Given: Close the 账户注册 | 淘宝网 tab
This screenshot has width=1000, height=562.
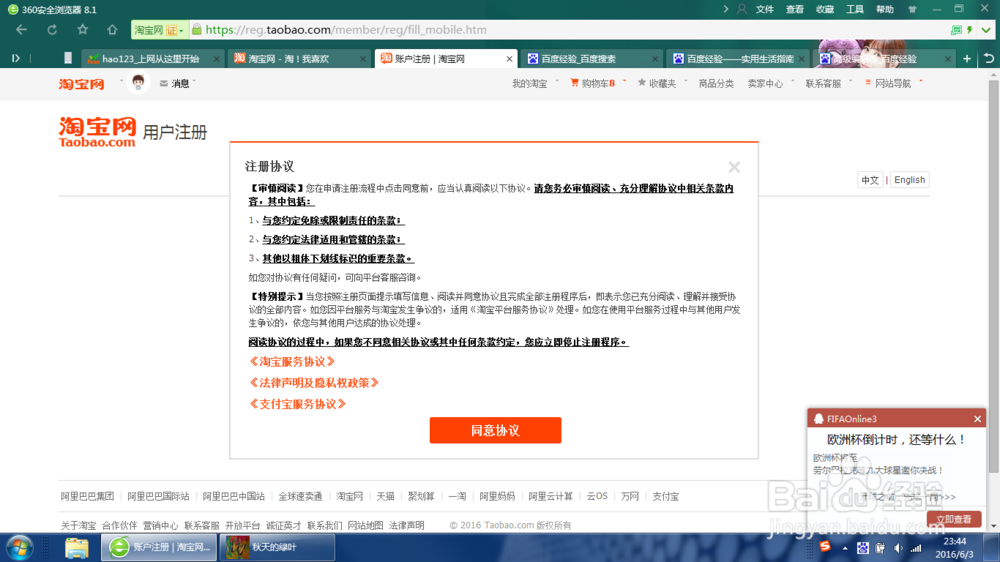Looking at the screenshot, I should click(x=509, y=59).
